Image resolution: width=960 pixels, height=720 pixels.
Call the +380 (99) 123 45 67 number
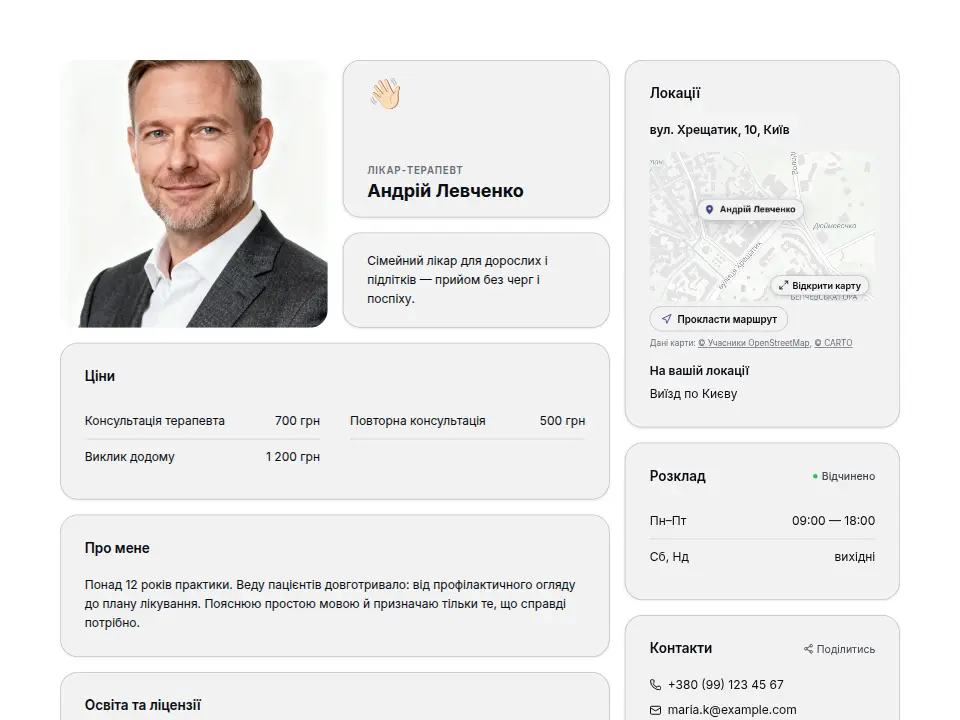(x=726, y=684)
